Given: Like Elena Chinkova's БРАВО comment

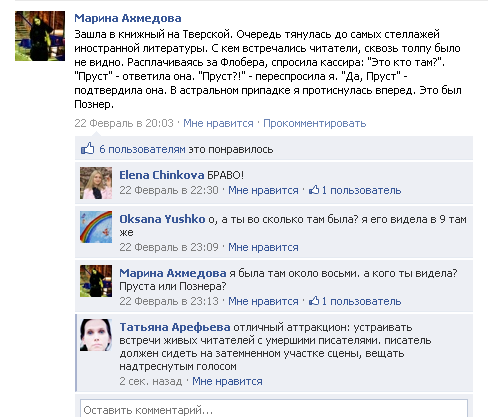Looking at the screenshot, I should click(x=263, y=190).
